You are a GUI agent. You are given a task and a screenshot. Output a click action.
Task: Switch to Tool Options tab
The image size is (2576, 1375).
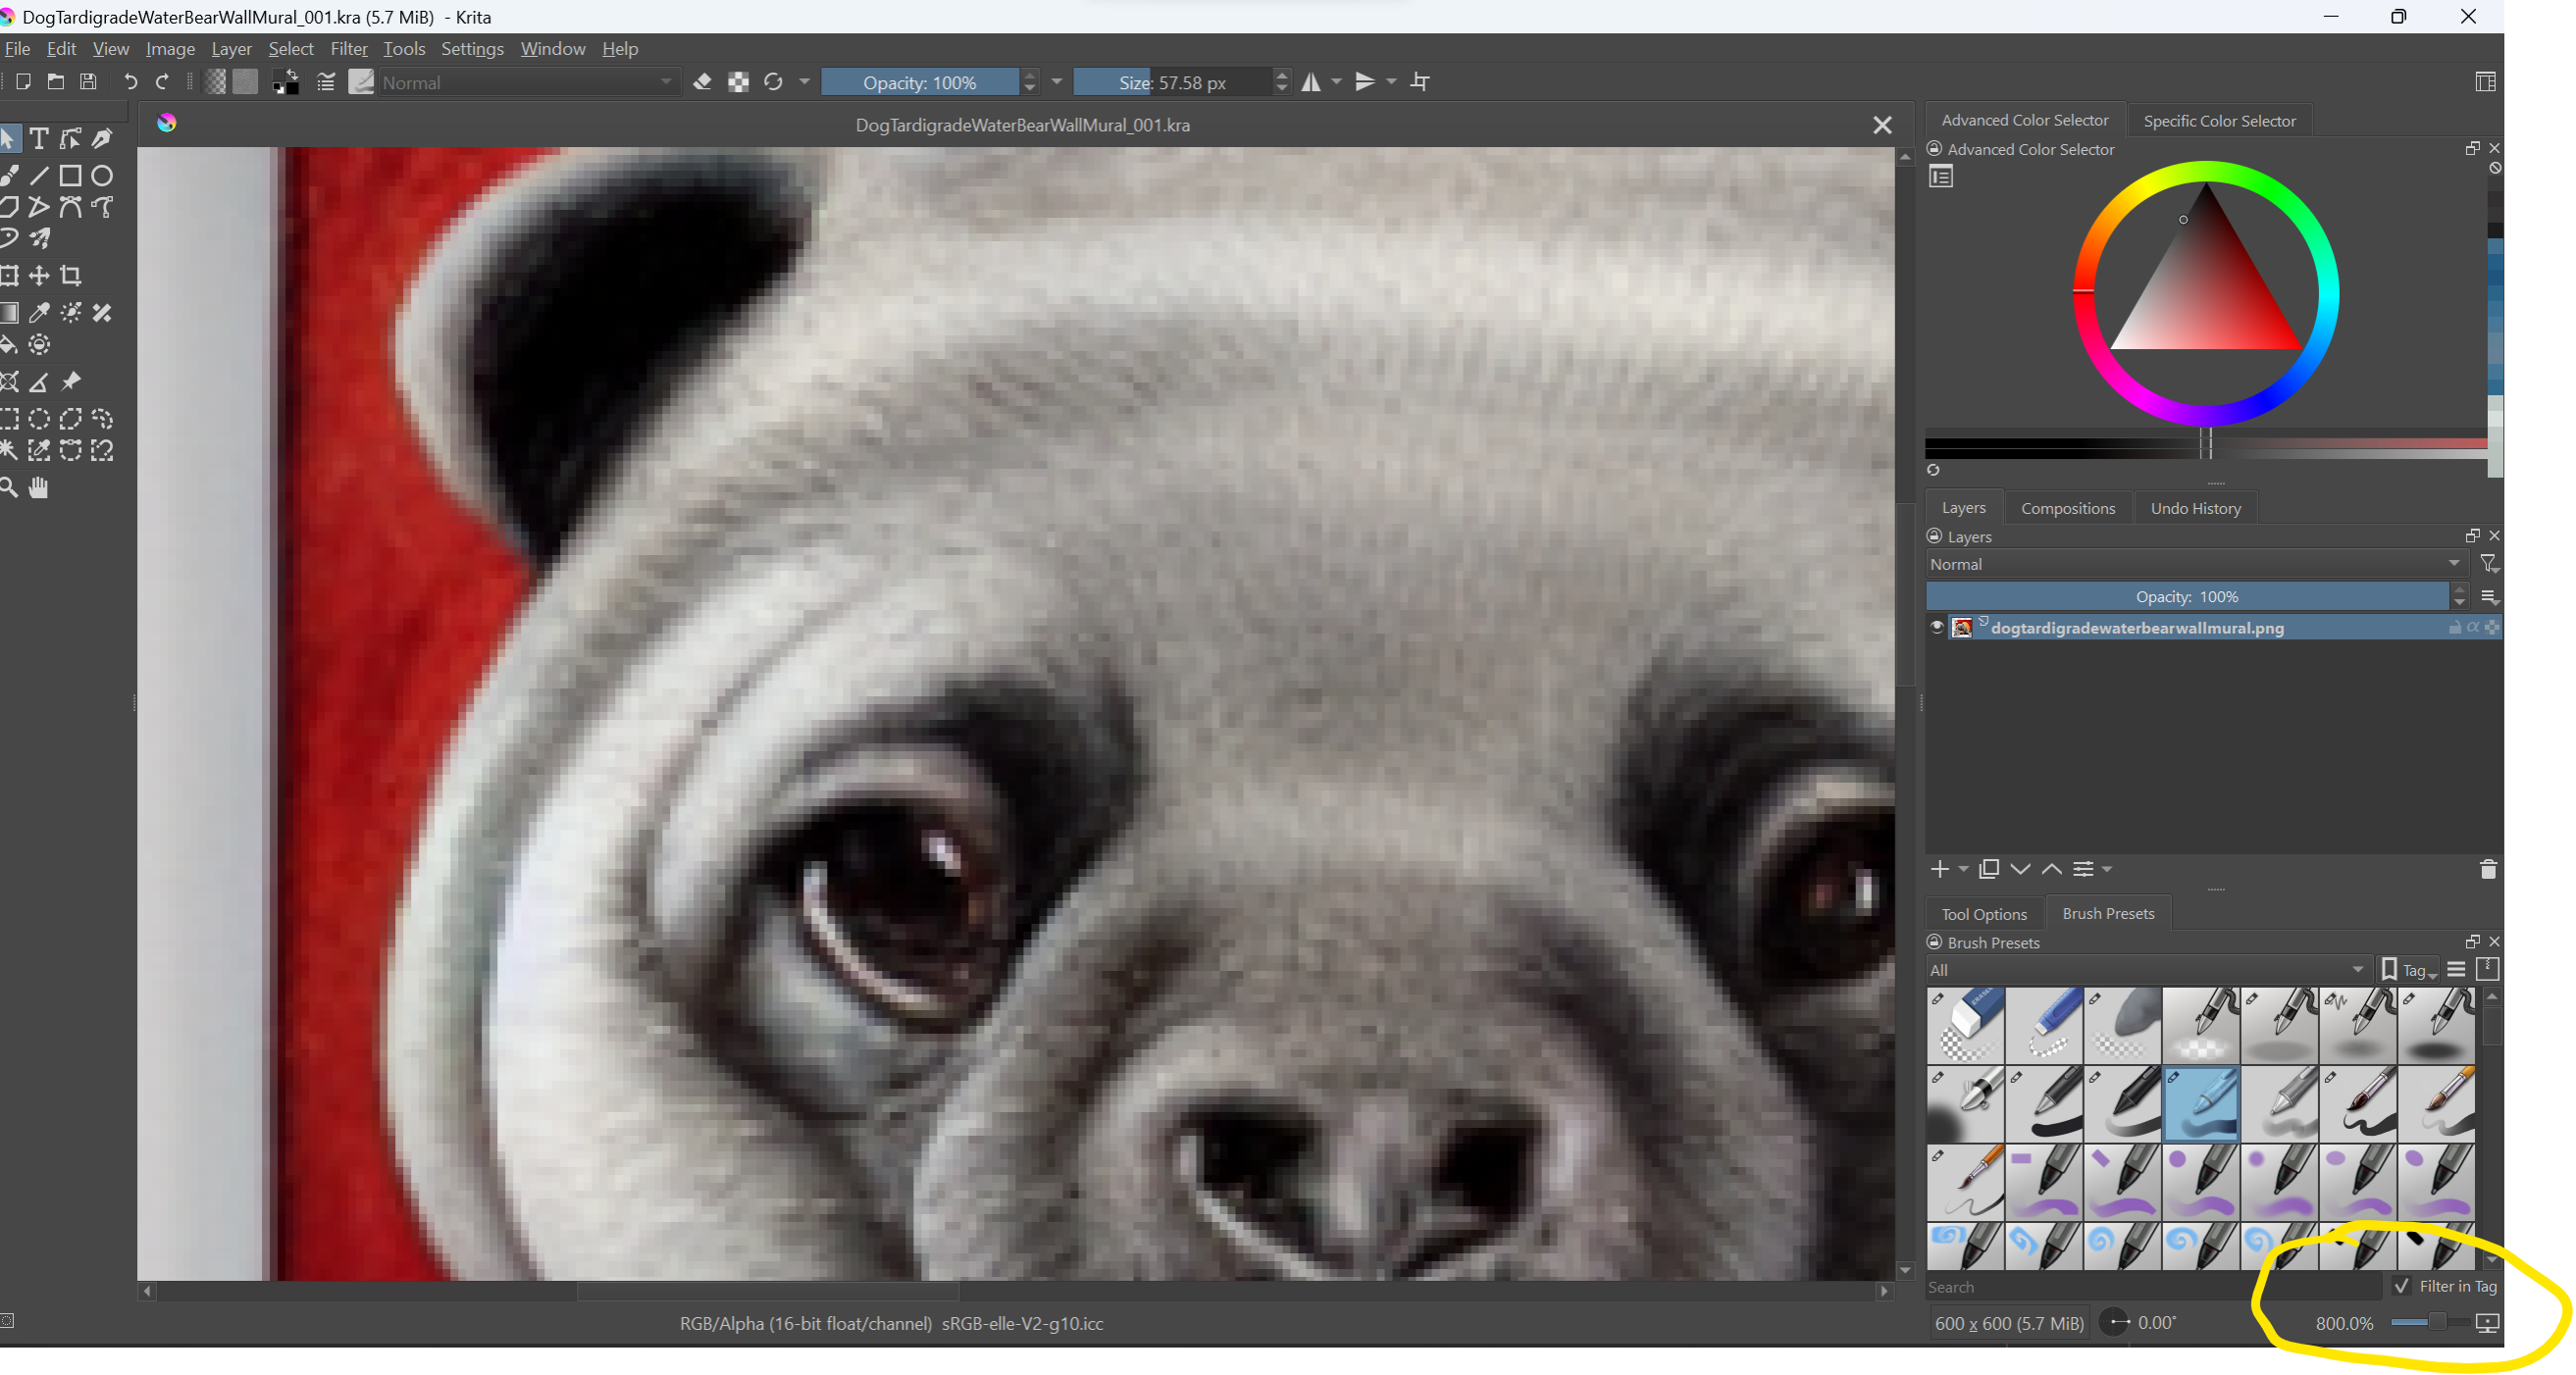(x=1983, y=914)
